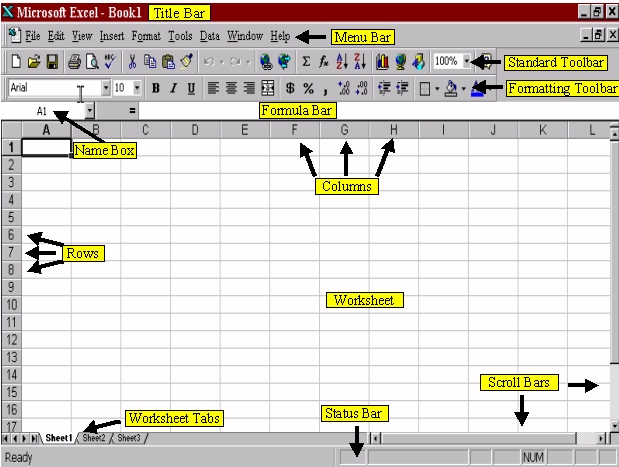Click the Save icon in the standard toolbar
The width and height of the screenshot is (619, 467).
(52, 62)
